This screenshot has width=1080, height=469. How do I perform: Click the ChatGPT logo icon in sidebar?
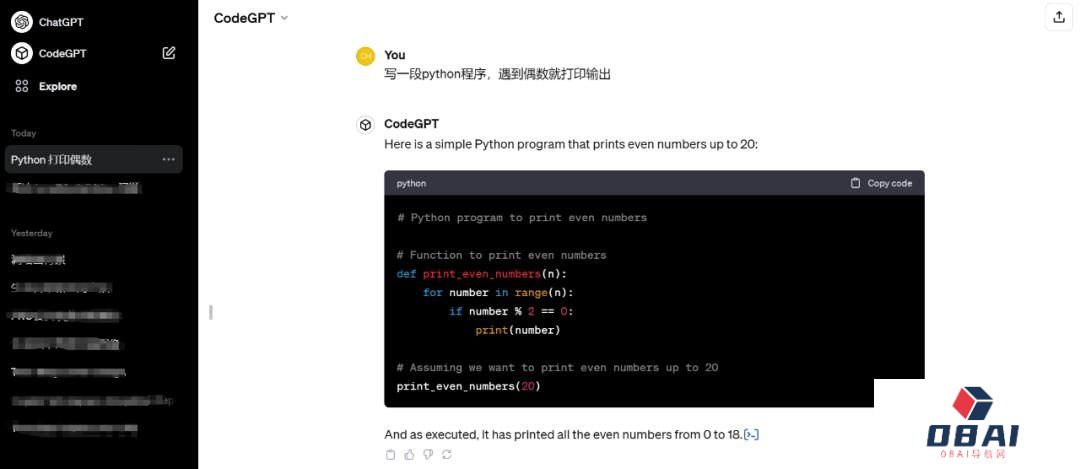click(22, 22)
